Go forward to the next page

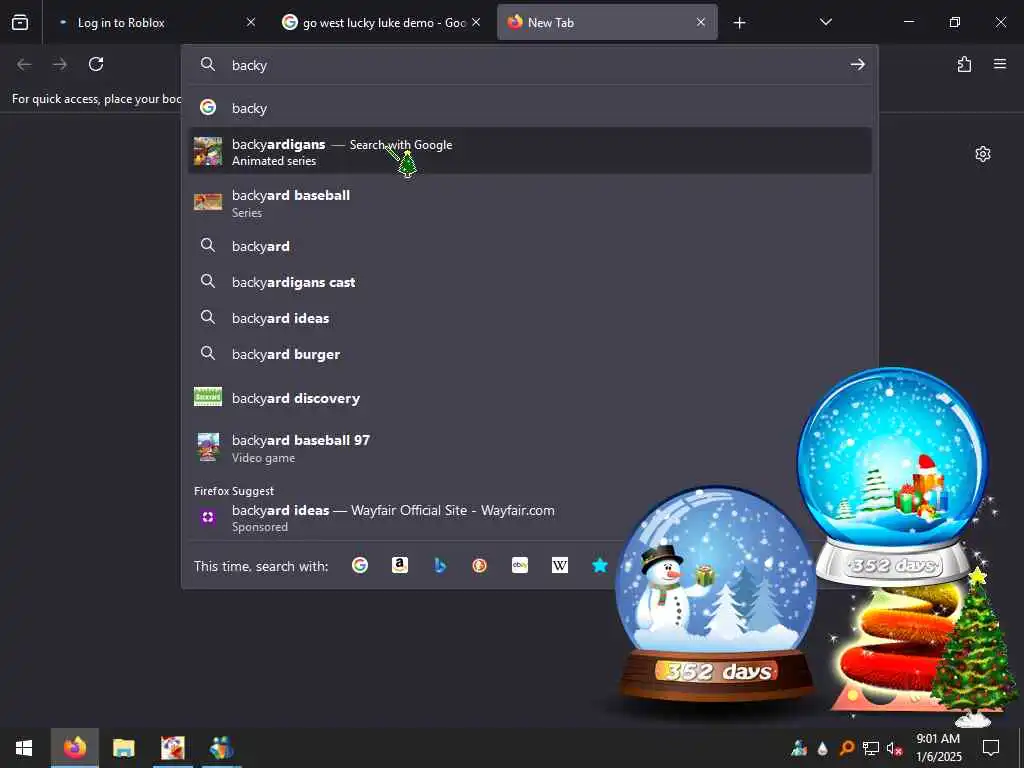pos(59,64)
